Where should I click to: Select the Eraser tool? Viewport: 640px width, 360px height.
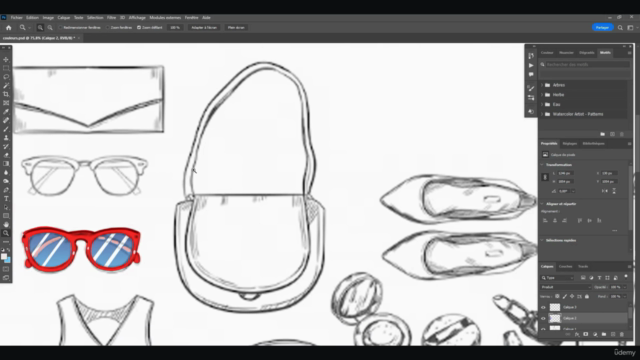tap(6, 155)
